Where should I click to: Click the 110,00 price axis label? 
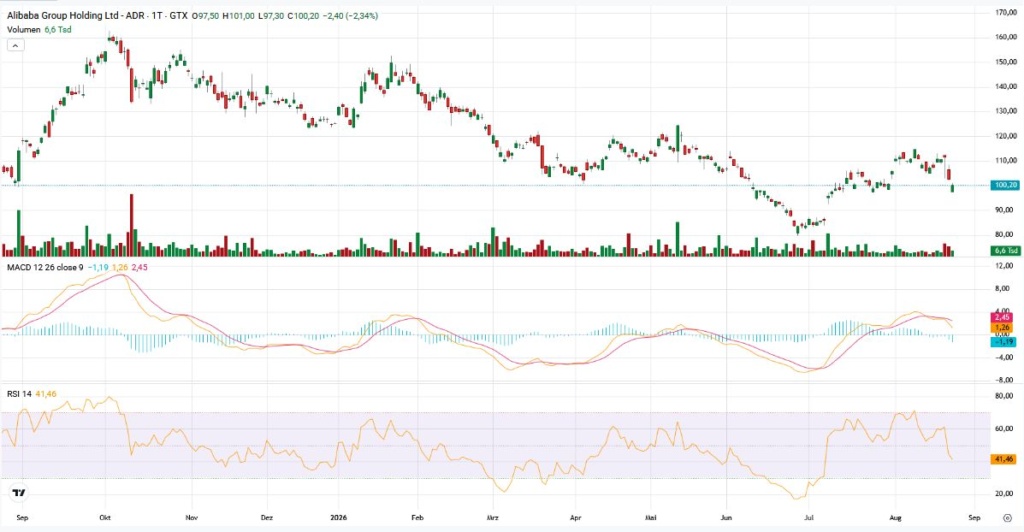pos(1006,161)
